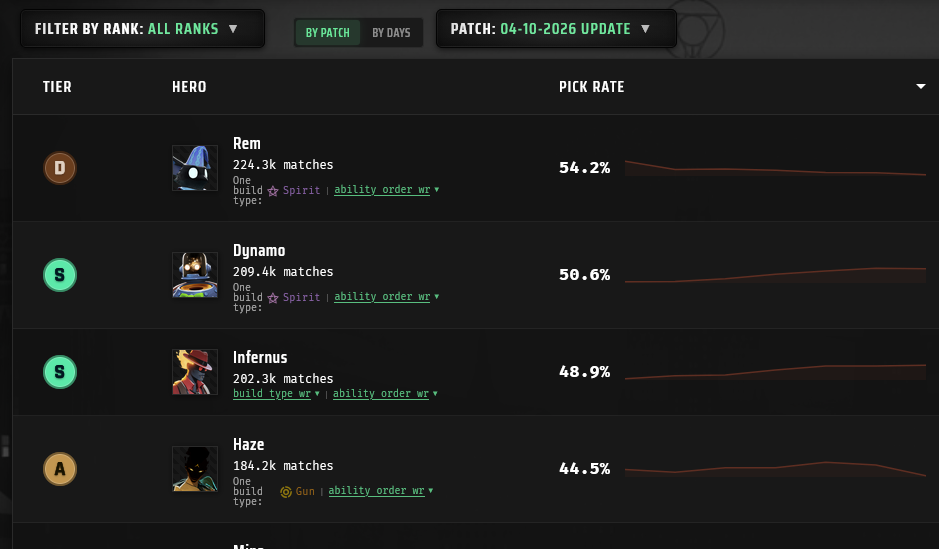
Task: Expand Infernus's build type wr
Action: pyautogui.click(x=276, y=394)
